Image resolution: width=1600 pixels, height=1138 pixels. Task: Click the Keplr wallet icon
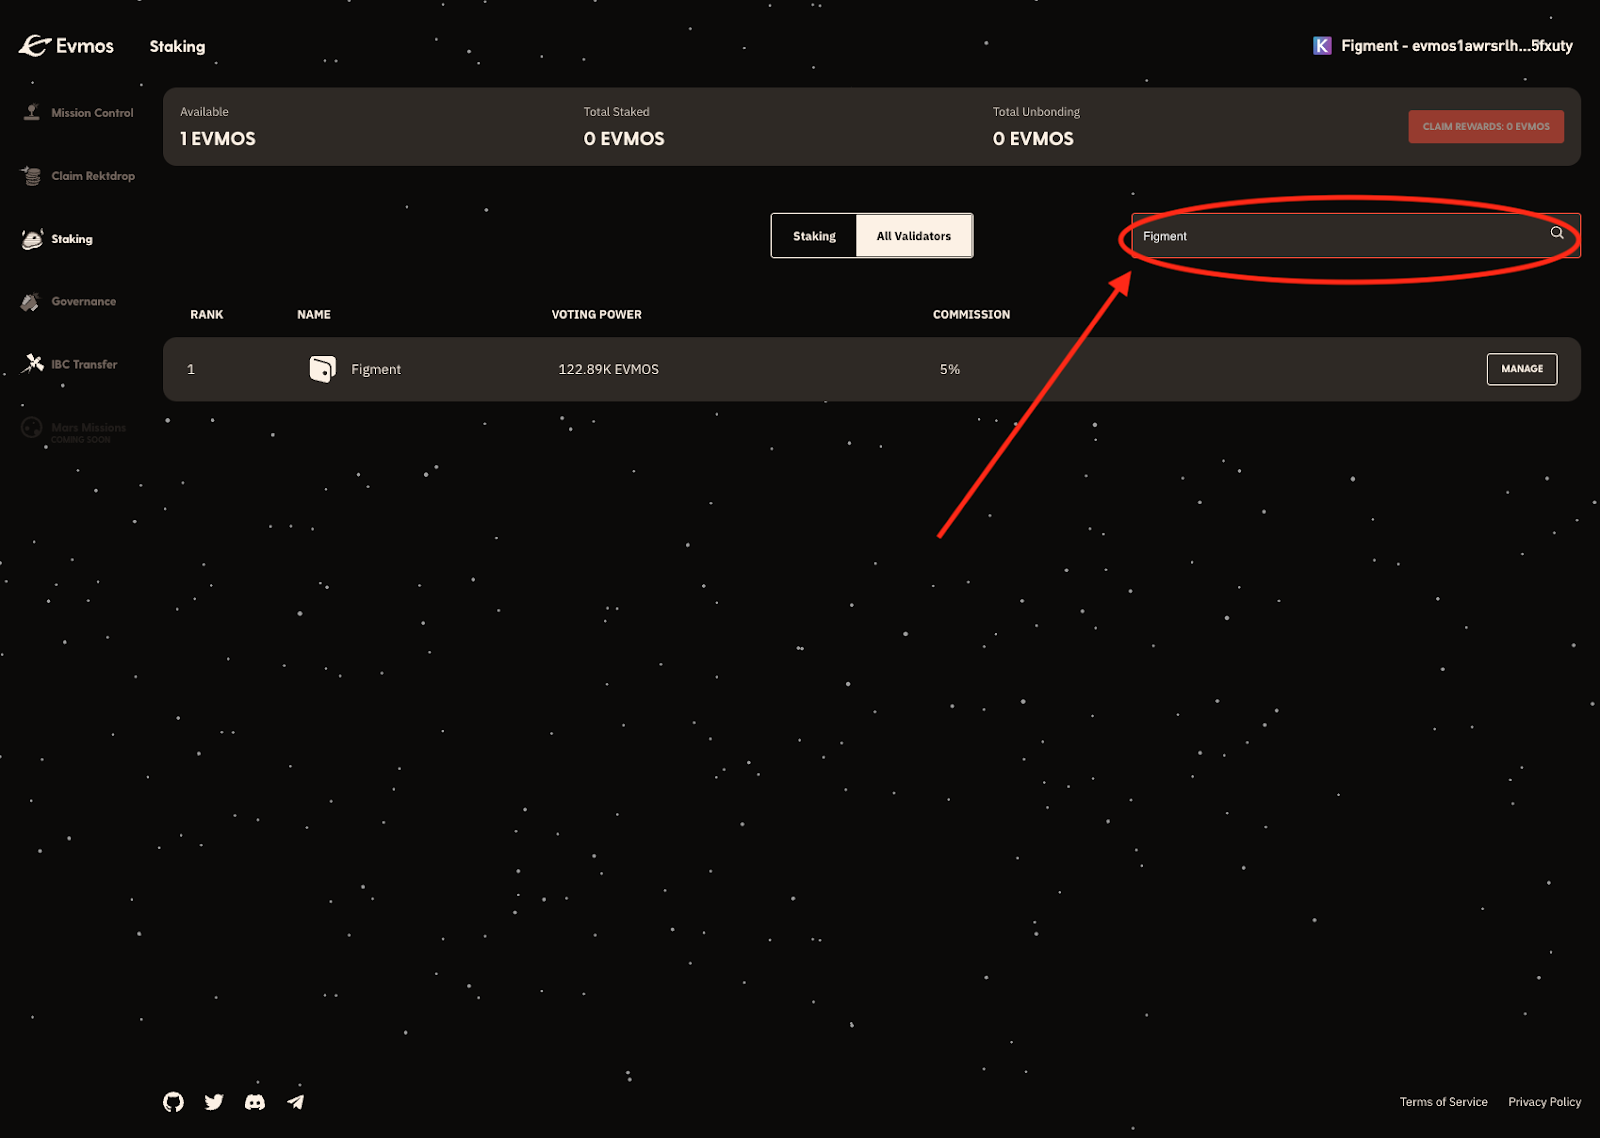click(1322, 46)
